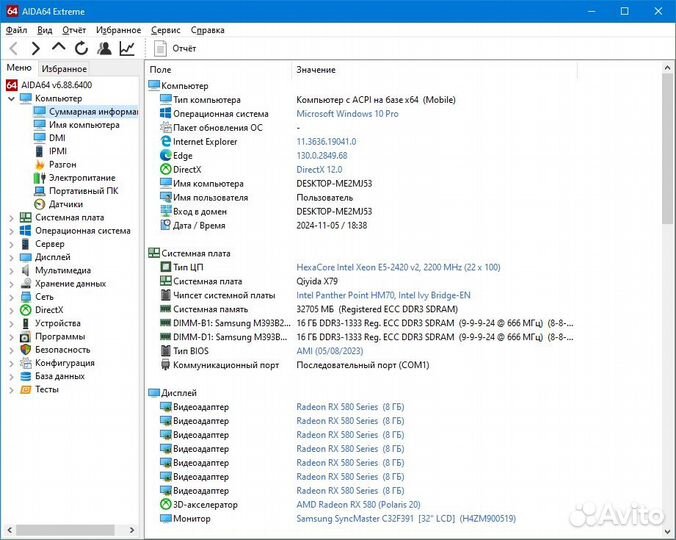Click the Портативный ПК laptop icon

click(39, 191)
